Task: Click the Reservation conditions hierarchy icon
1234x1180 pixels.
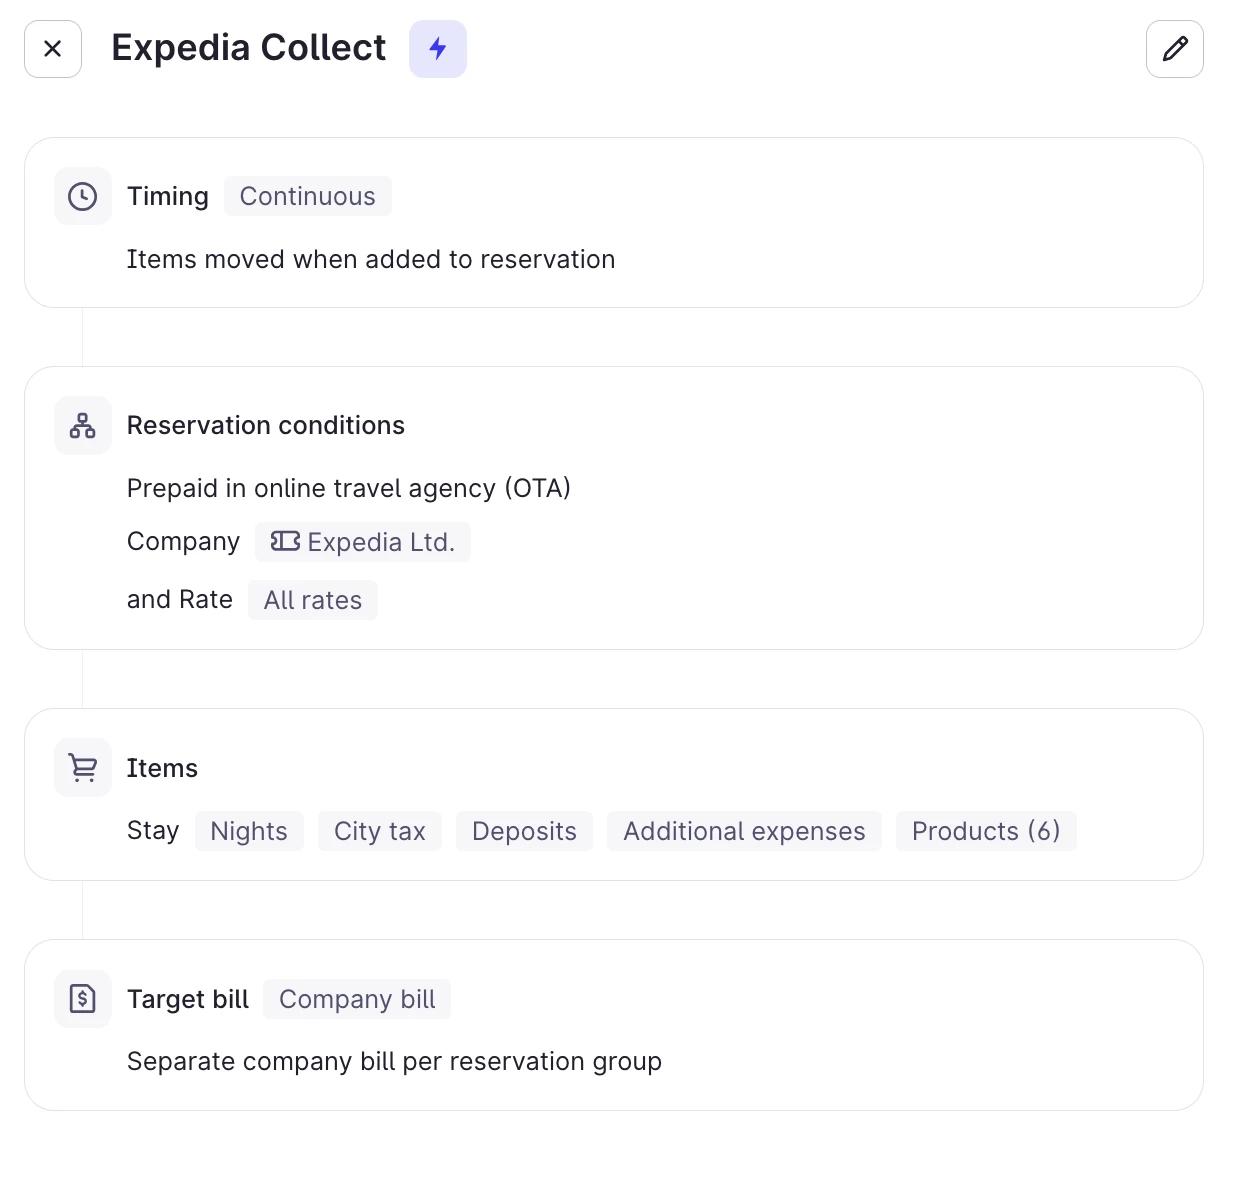Action: click(83, 425)
